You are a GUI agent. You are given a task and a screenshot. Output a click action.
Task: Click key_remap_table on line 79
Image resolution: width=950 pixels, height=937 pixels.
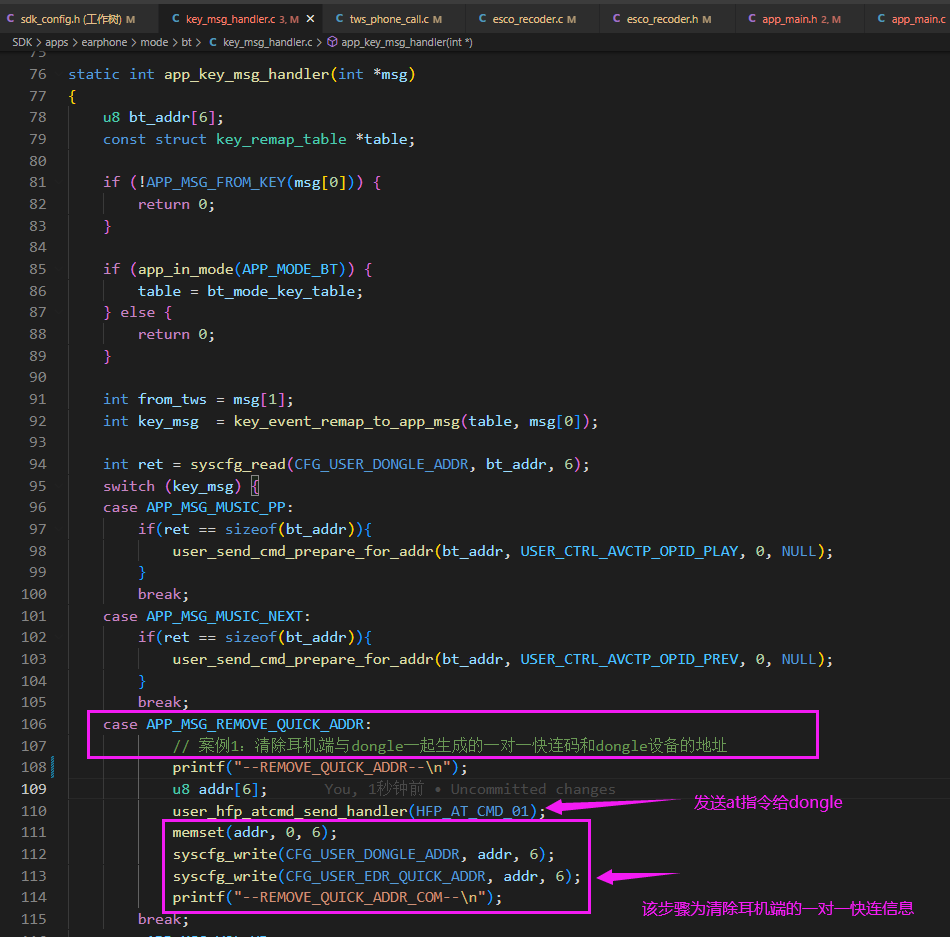click(x=281, y=139)
